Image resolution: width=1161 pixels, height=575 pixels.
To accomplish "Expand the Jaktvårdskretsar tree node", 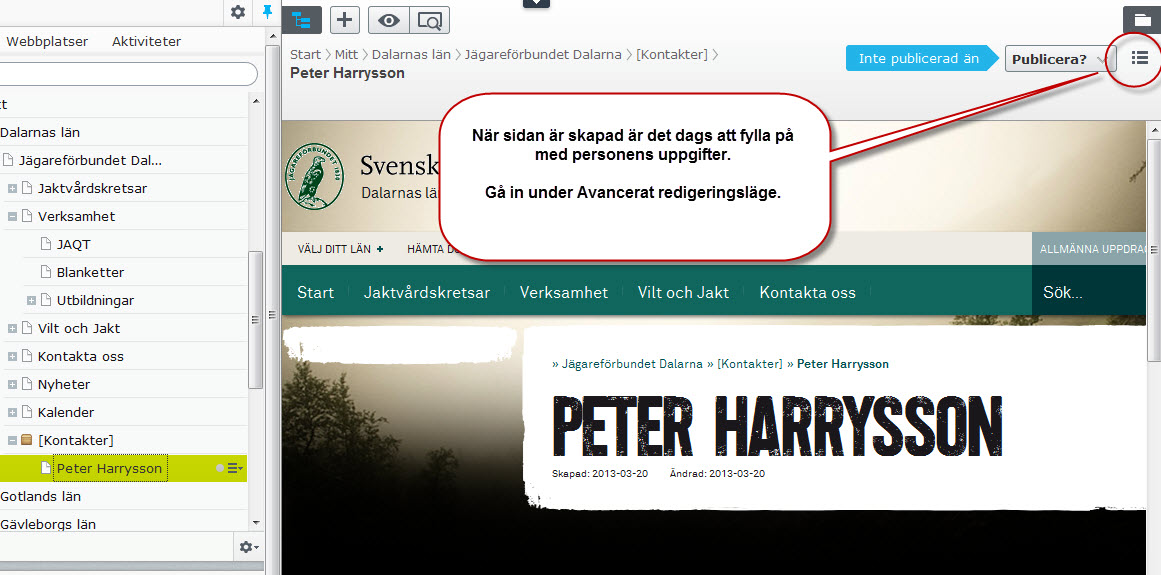I will (x=12, y=189).
